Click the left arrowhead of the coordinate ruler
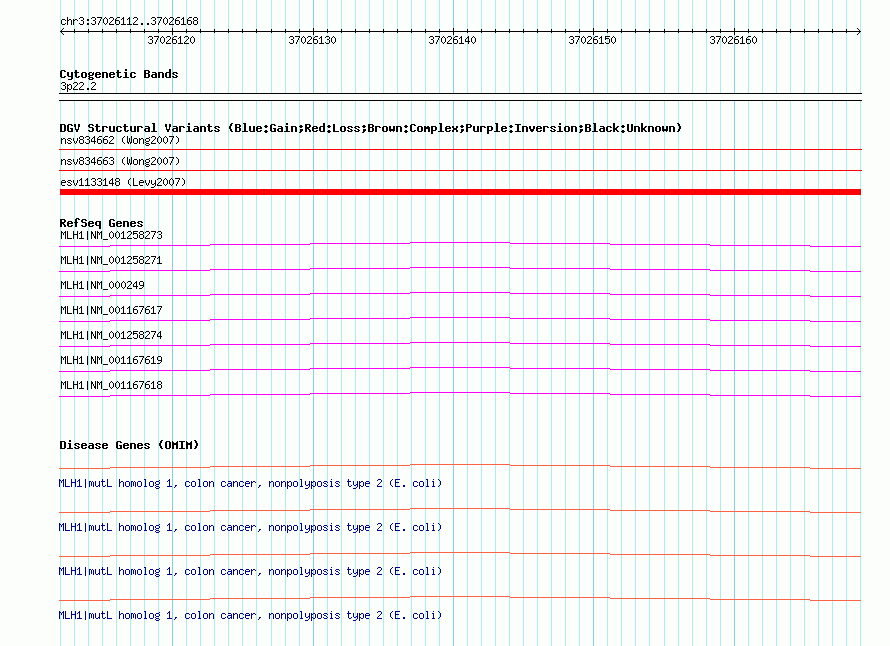This screenshot has height=646, width=890. [x=62, y=31]
